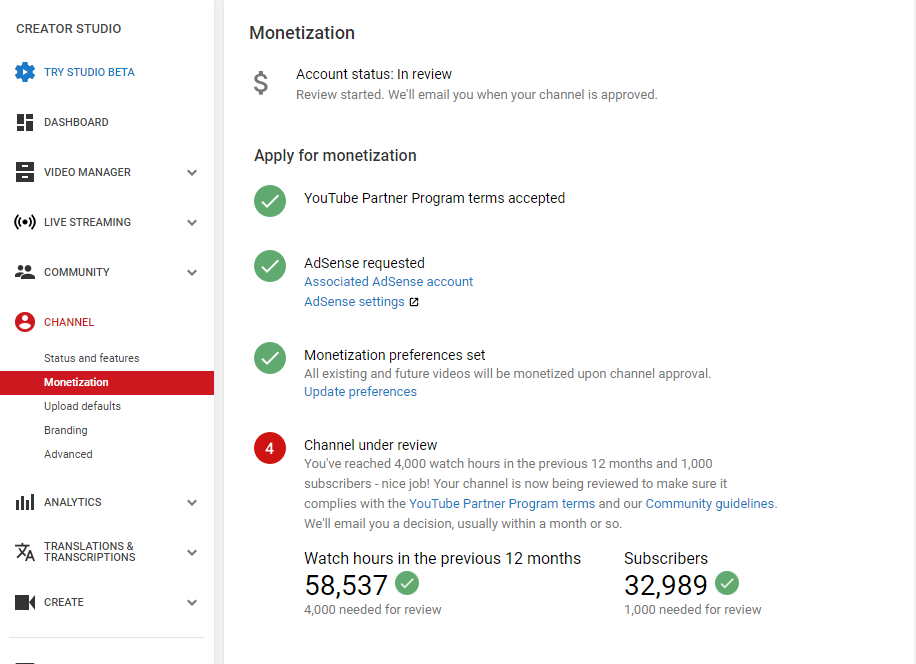Image resolution: width=916 pixels, height=664 pixels.
Task: Expand the Create chevron
Action: click(x=192, y=602)
